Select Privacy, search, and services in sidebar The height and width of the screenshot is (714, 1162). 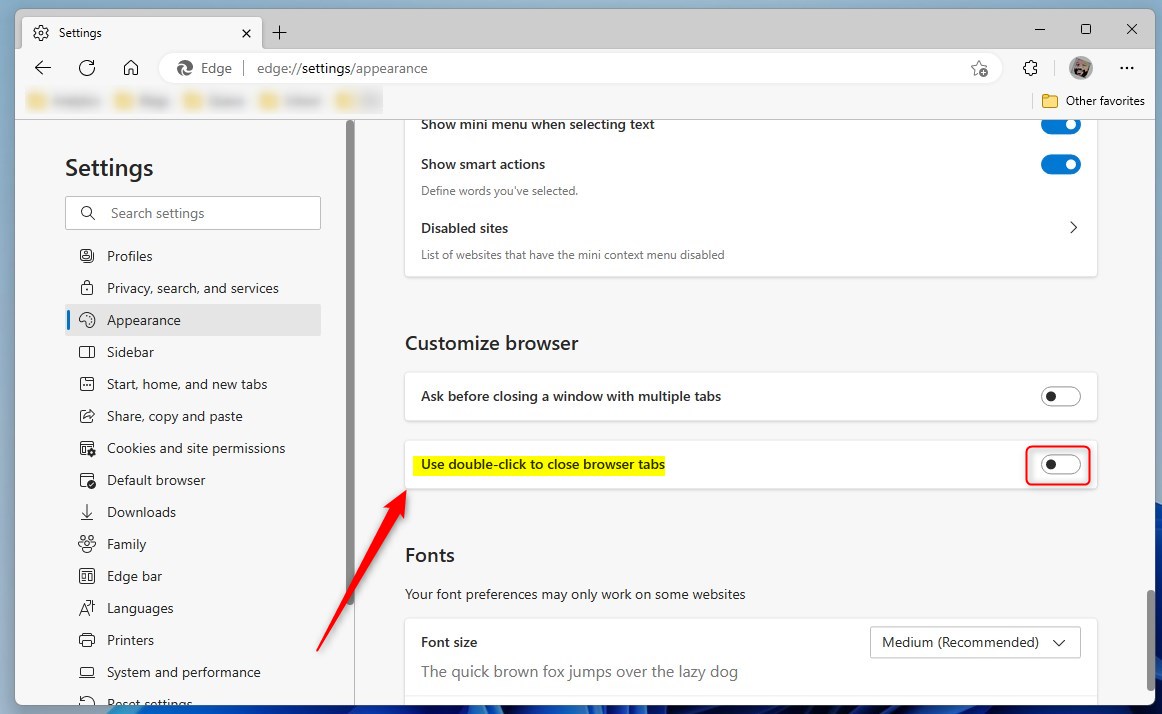[x=192, y=288]
